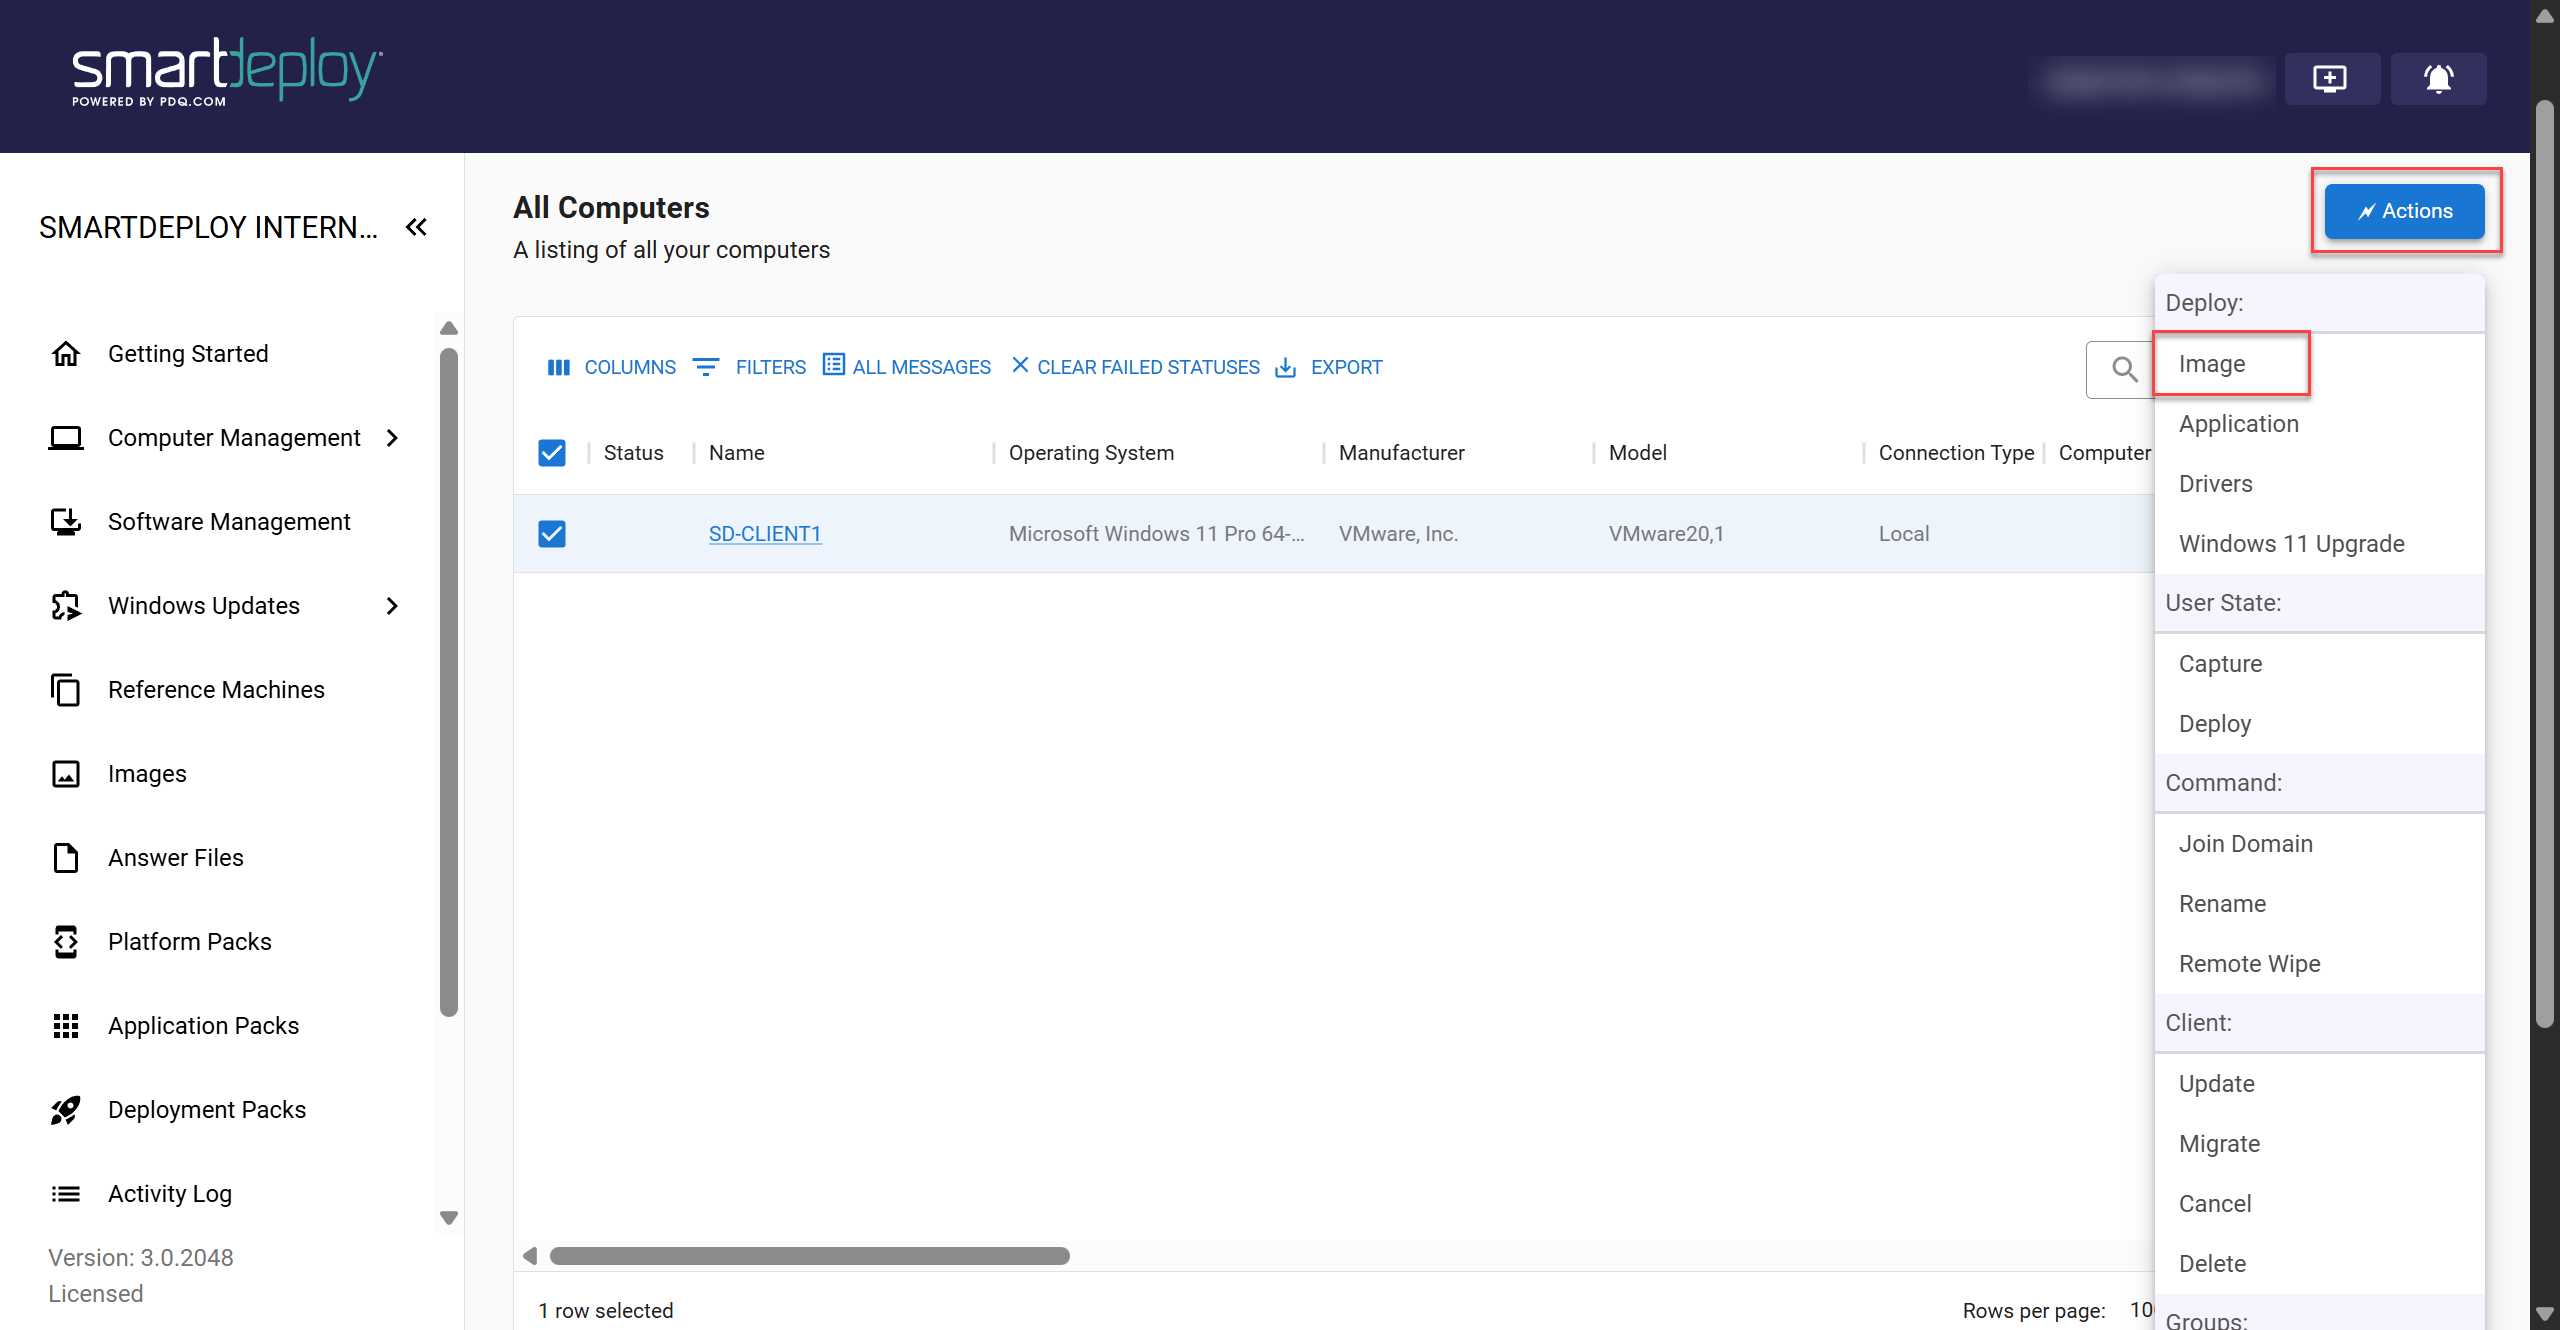This screenshot has height=1330, width=2560.
Task: Click the Activity Log list icon
Action: 66,1194
